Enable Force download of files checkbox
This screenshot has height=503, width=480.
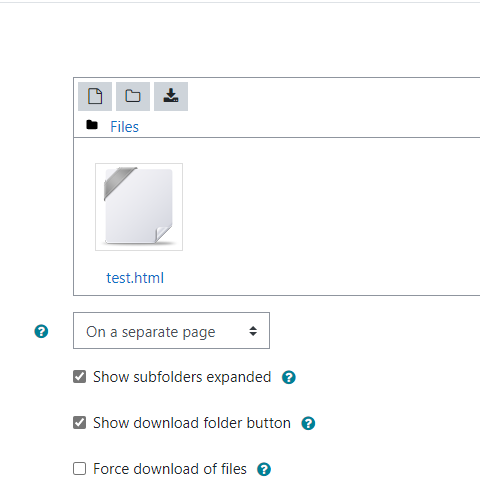80,468
